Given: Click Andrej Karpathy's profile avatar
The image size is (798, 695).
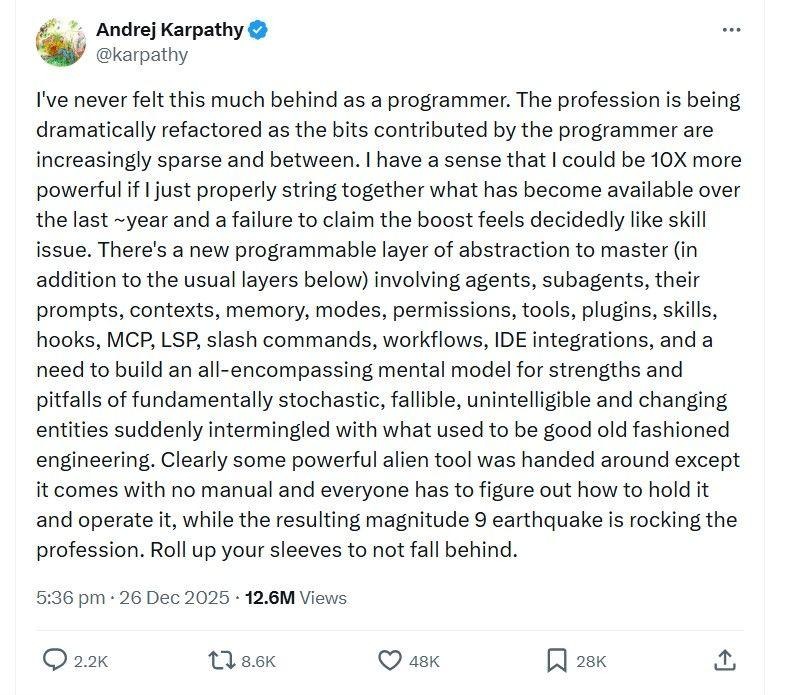Looking at the screenshot, I should tap(59, 42).
